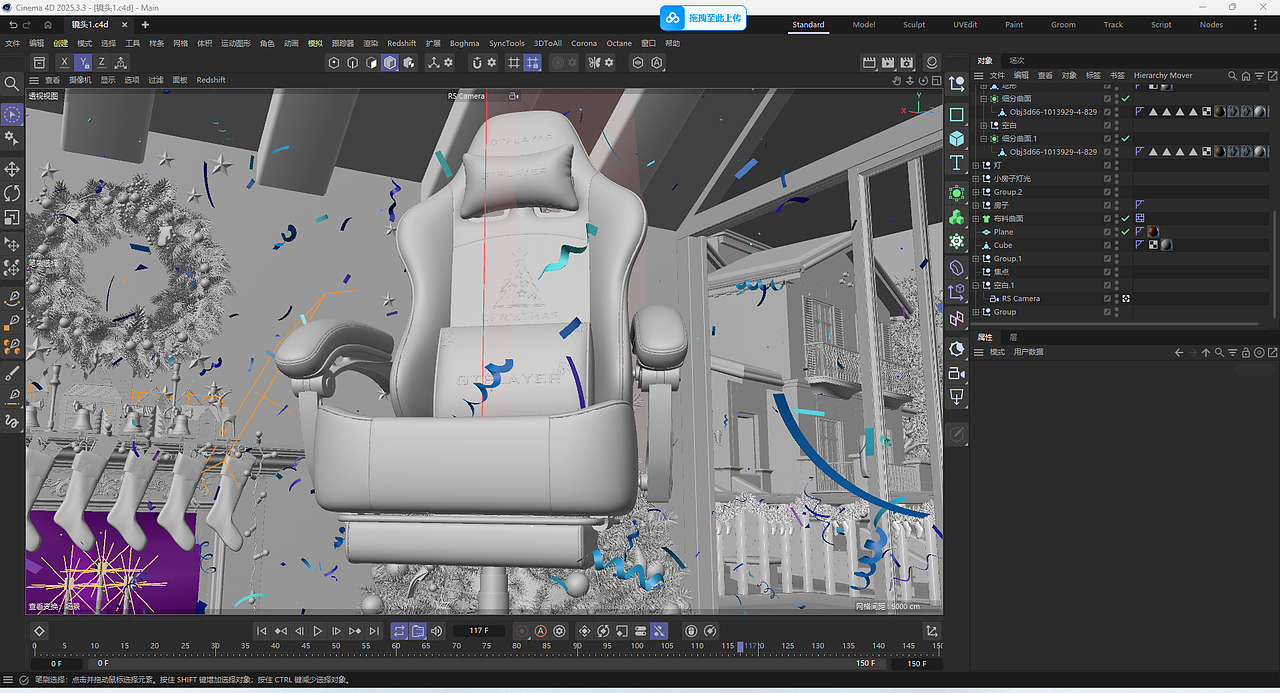Screen dimensions: 1280x693
Task: Open the 文件 menu in the main menu bar
Action: coord(13,43)
